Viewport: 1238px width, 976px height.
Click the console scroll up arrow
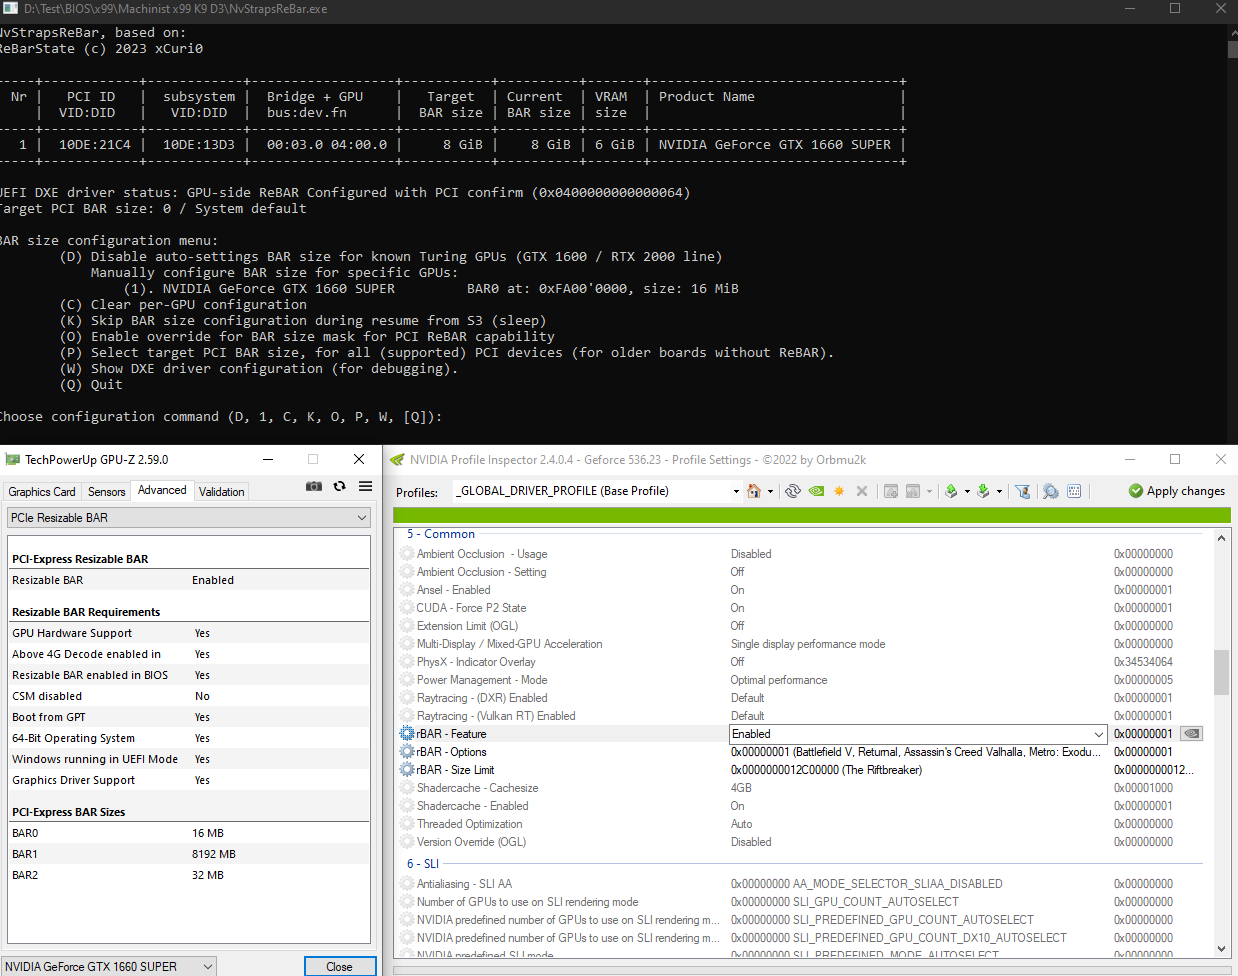1232,32
